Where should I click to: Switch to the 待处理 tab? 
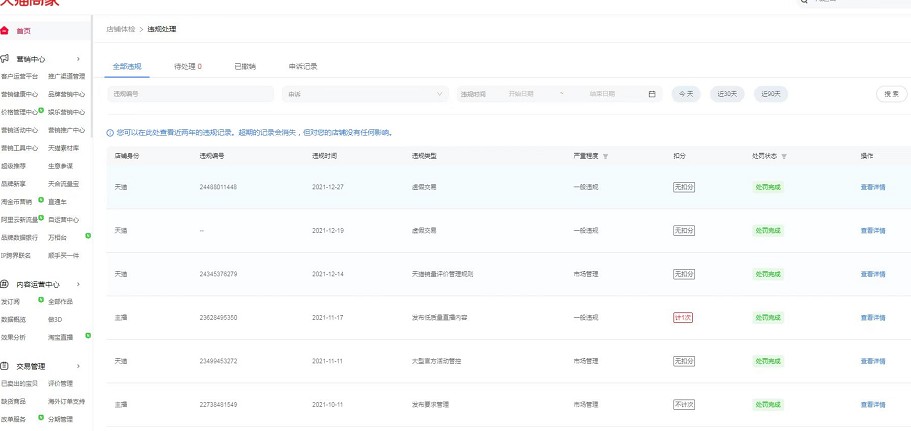coord(188,66)
